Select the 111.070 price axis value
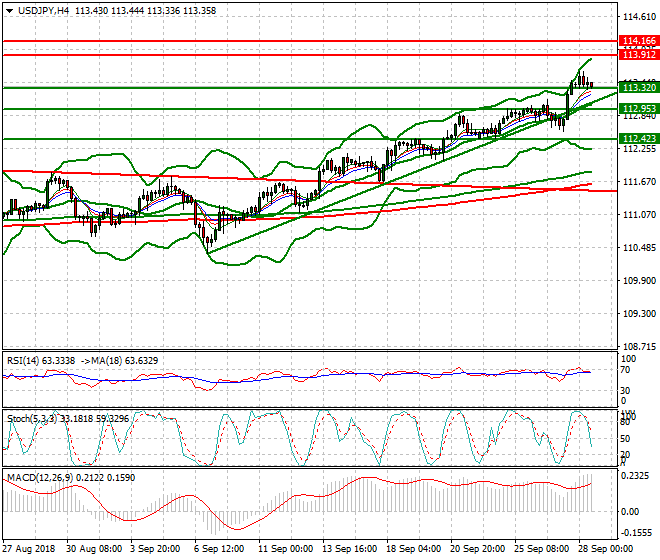This screenshot has width=660, height=560. (639, 215)
